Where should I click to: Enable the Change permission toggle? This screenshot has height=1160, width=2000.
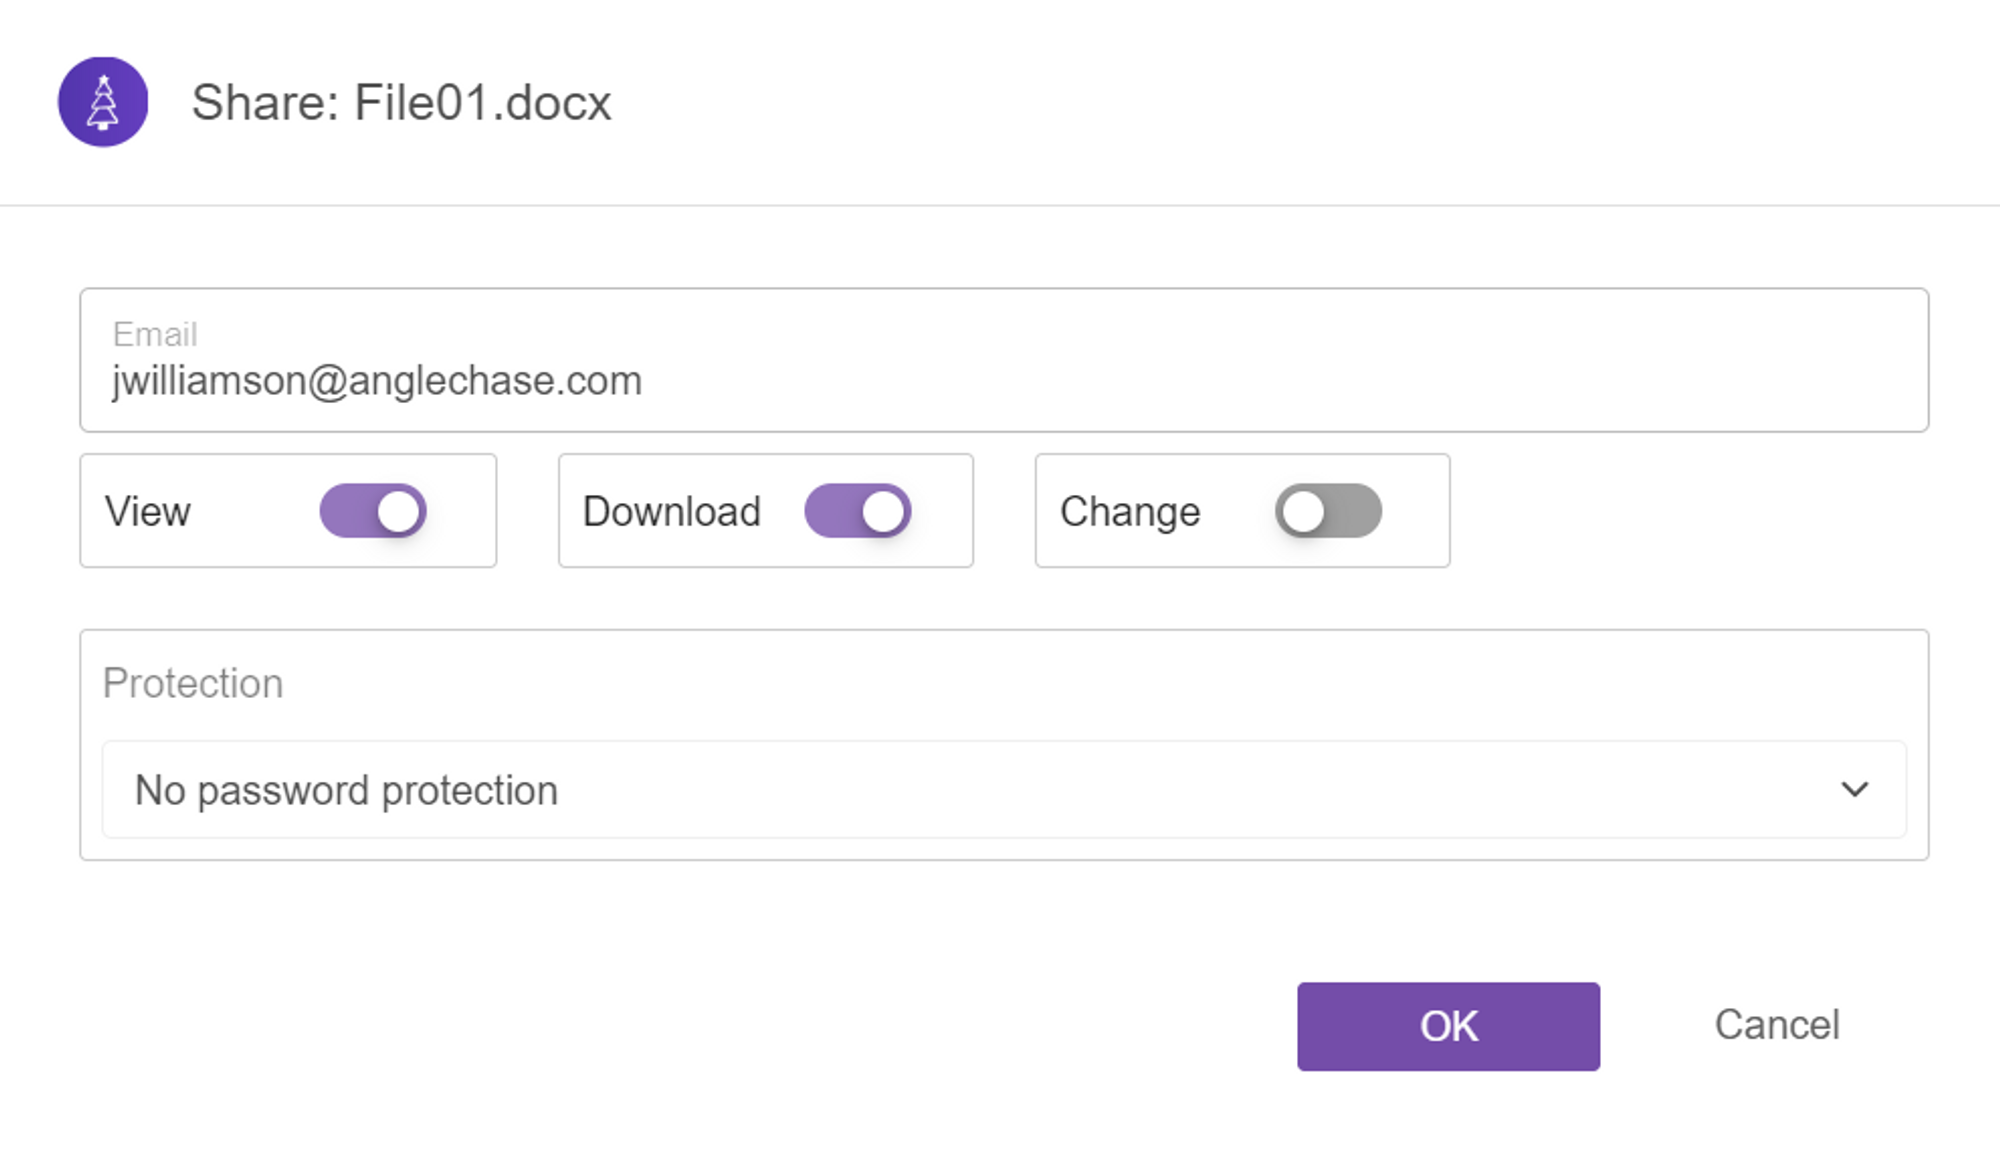1328,511
